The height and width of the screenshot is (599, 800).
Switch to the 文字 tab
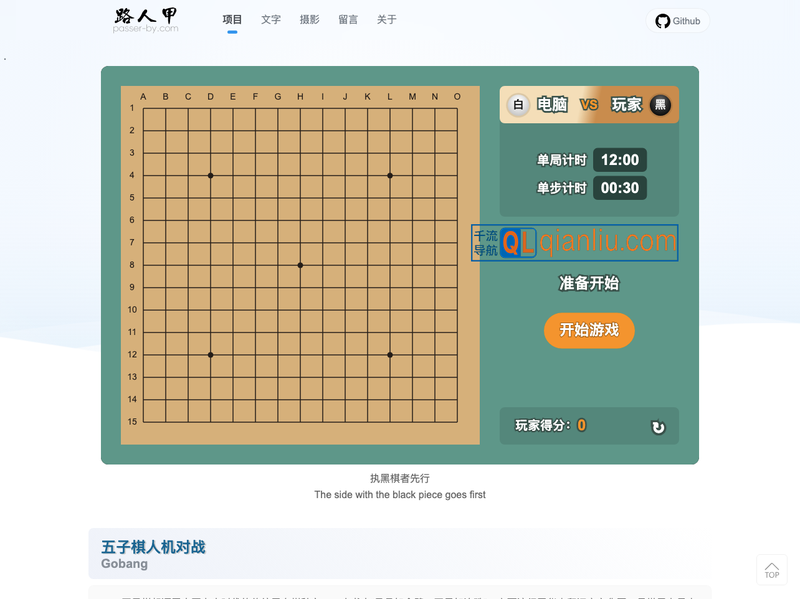tap(270, 18)
